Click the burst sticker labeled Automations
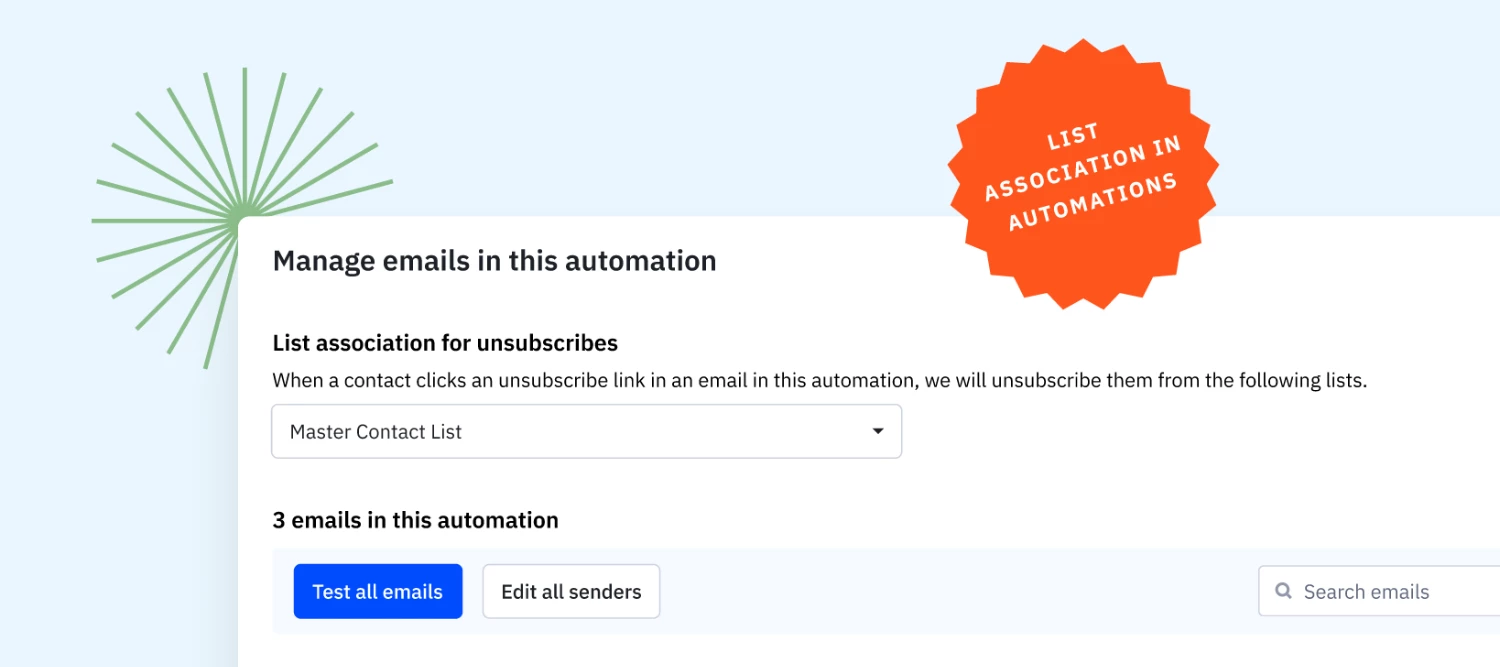The image size is (1500, 667). click(x=1083, y=172)
